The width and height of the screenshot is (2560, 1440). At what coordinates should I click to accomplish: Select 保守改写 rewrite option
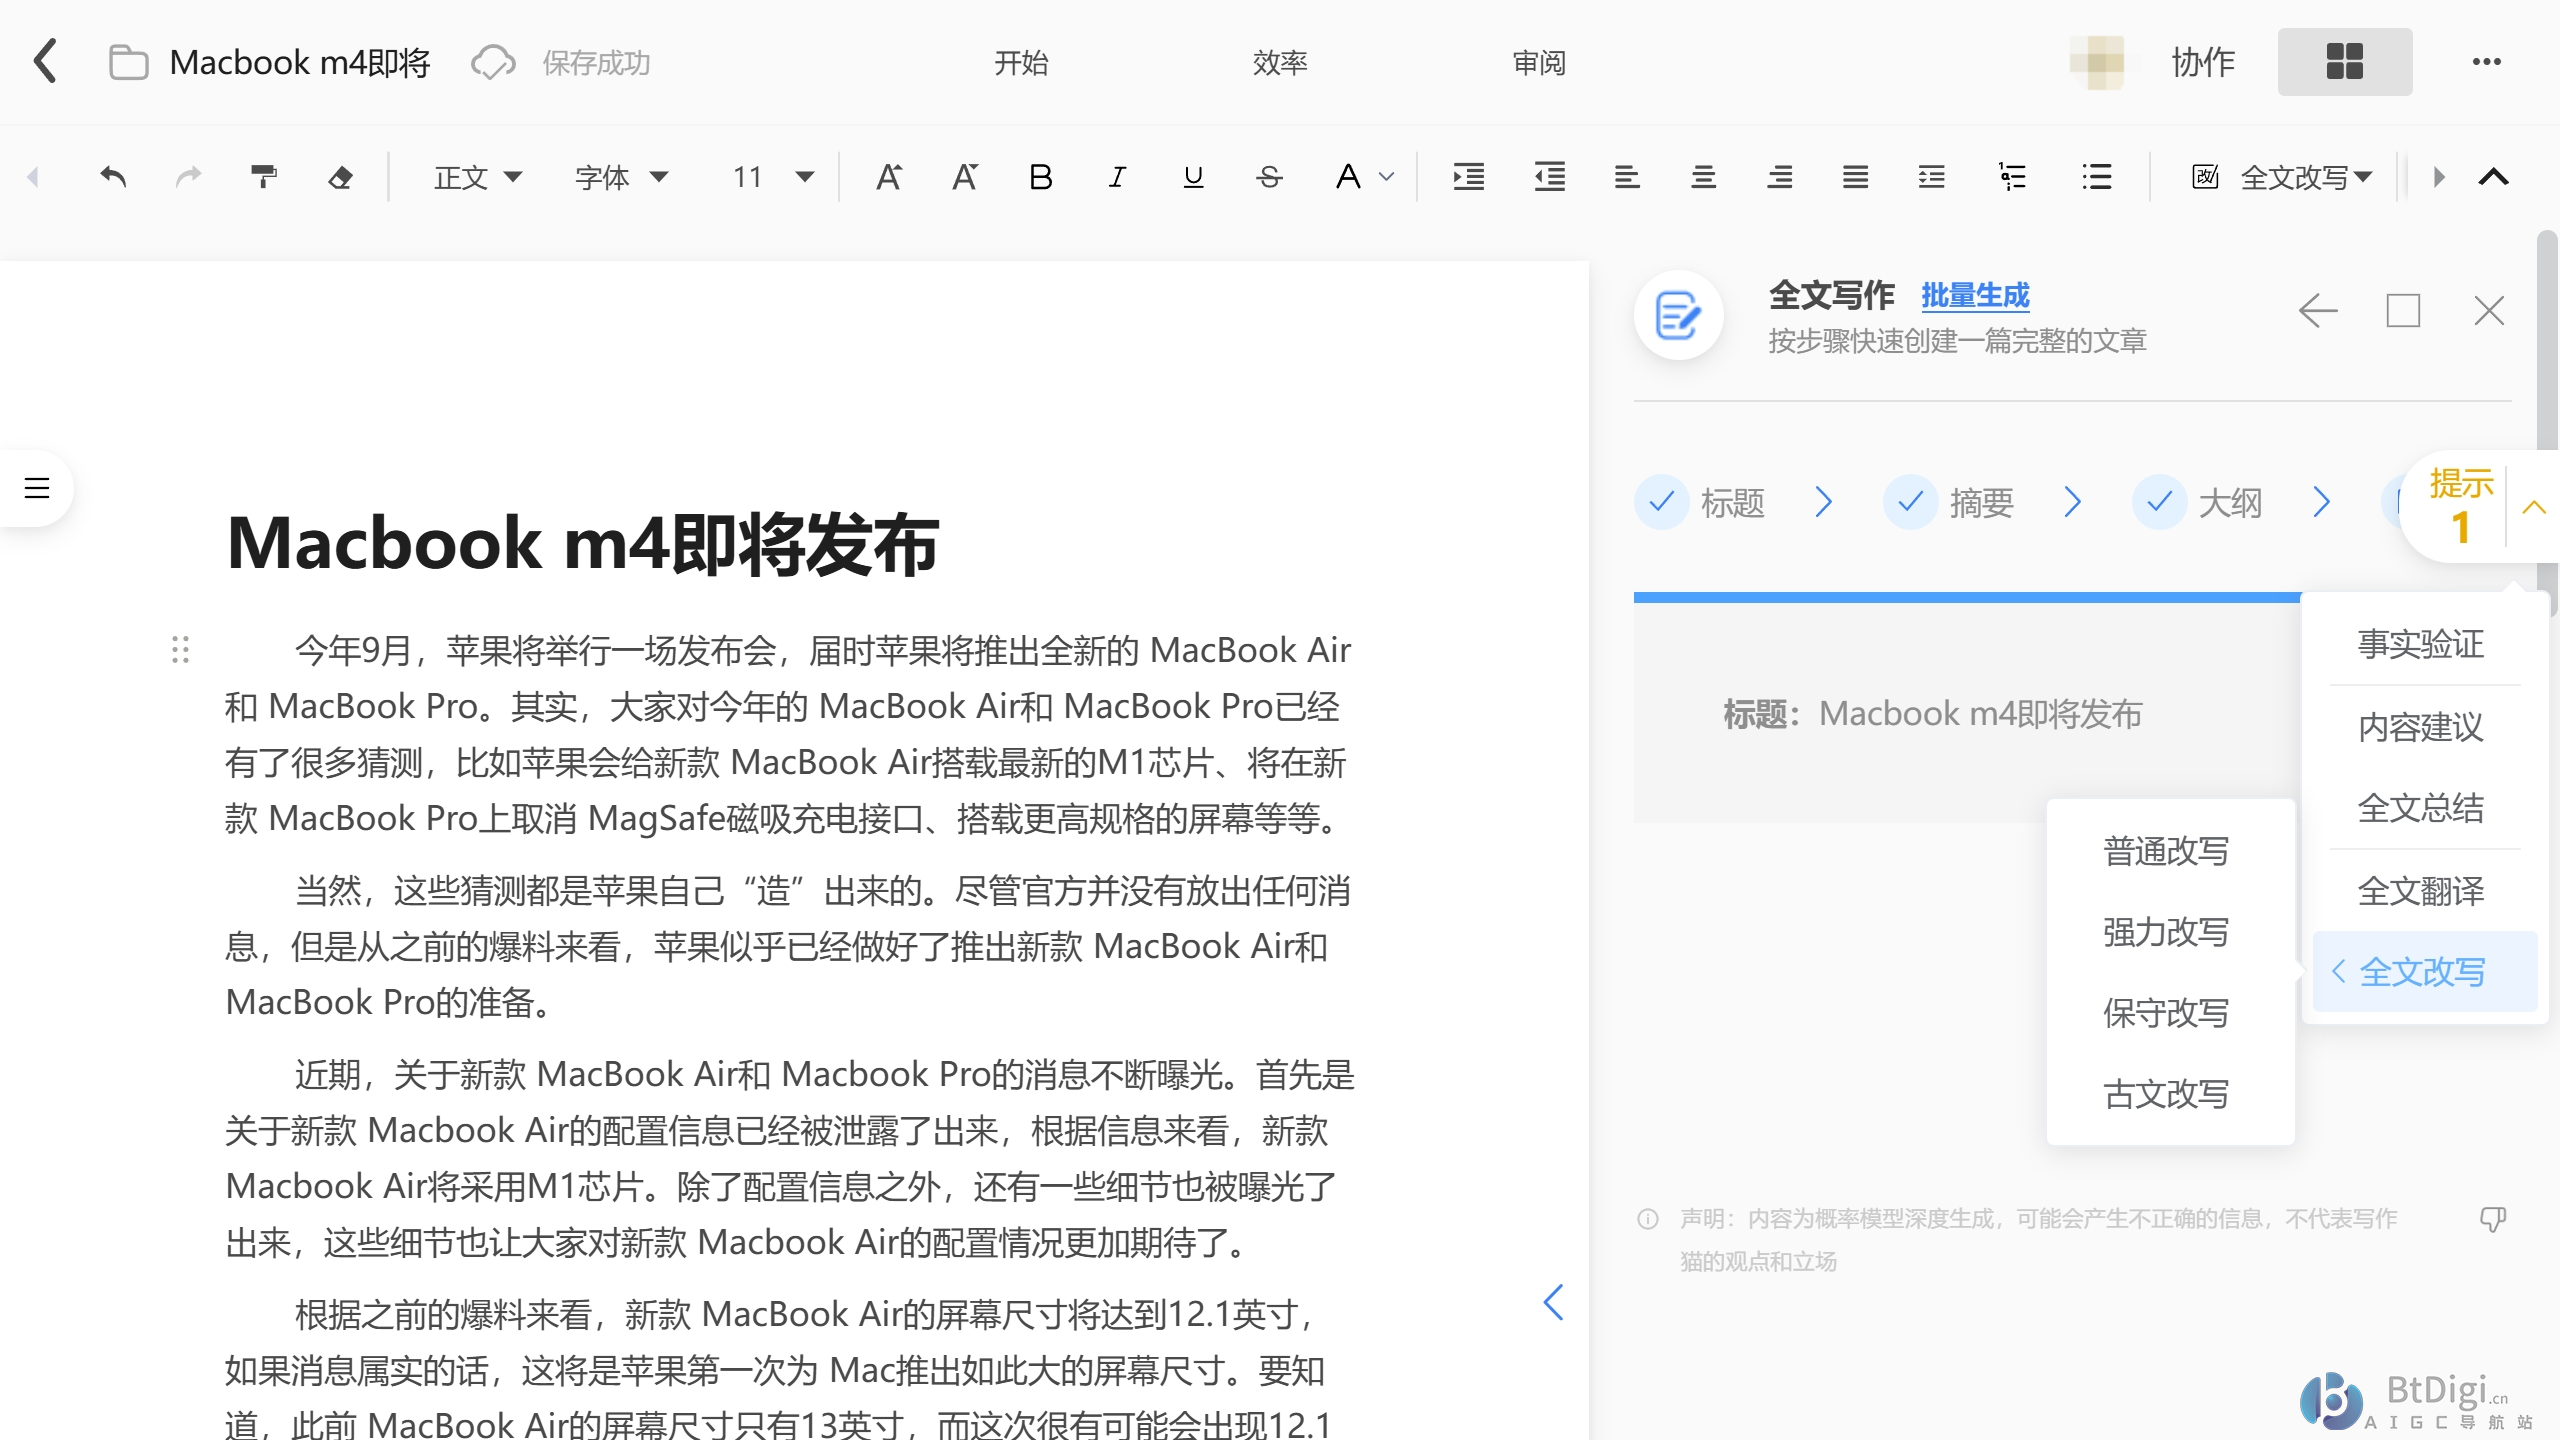tap(2166, 1013)
